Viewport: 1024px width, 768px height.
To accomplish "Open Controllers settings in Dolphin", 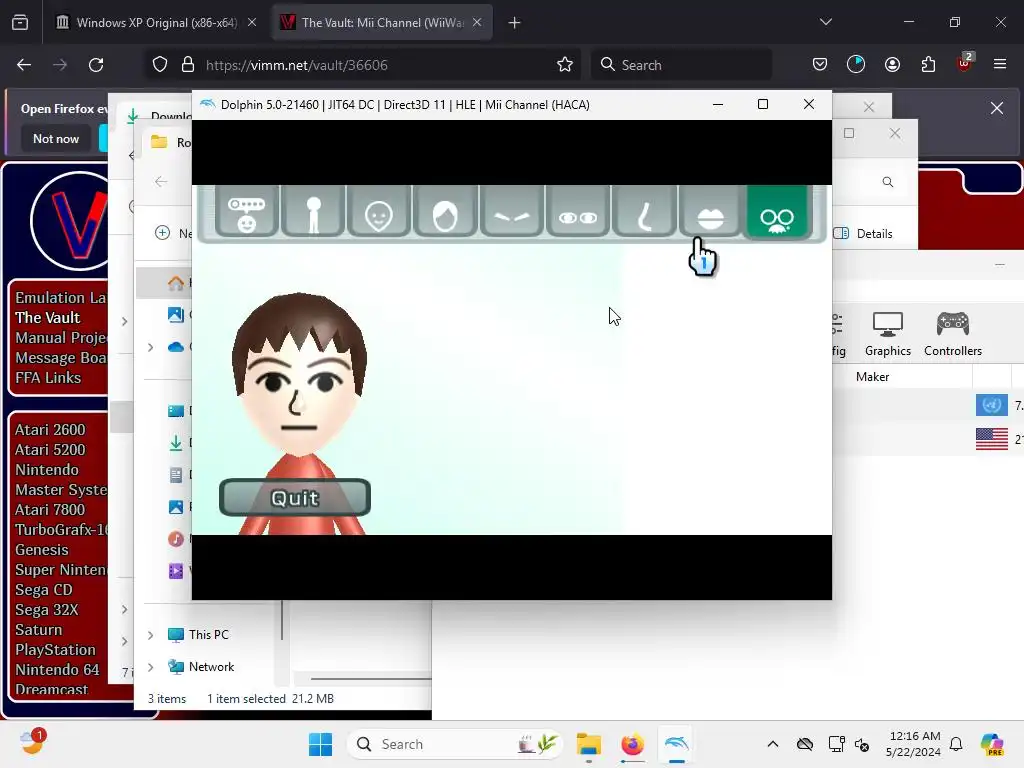I will [x=953, y=334].
